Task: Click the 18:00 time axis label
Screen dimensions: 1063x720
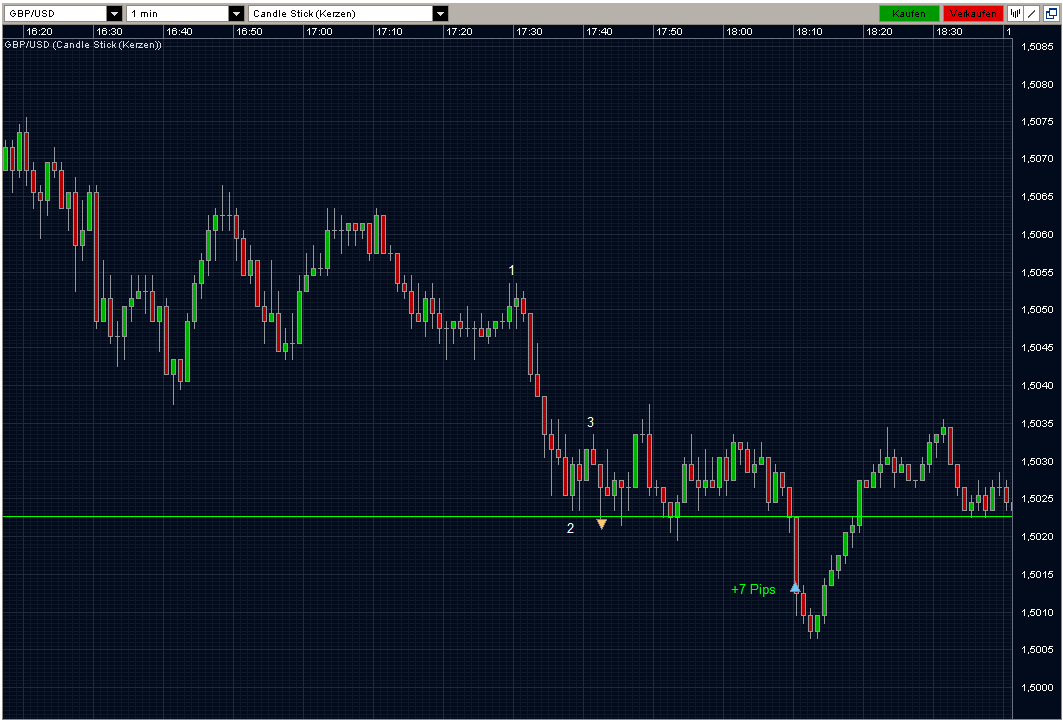Action: pyautogui.click(x=739, y=32)
